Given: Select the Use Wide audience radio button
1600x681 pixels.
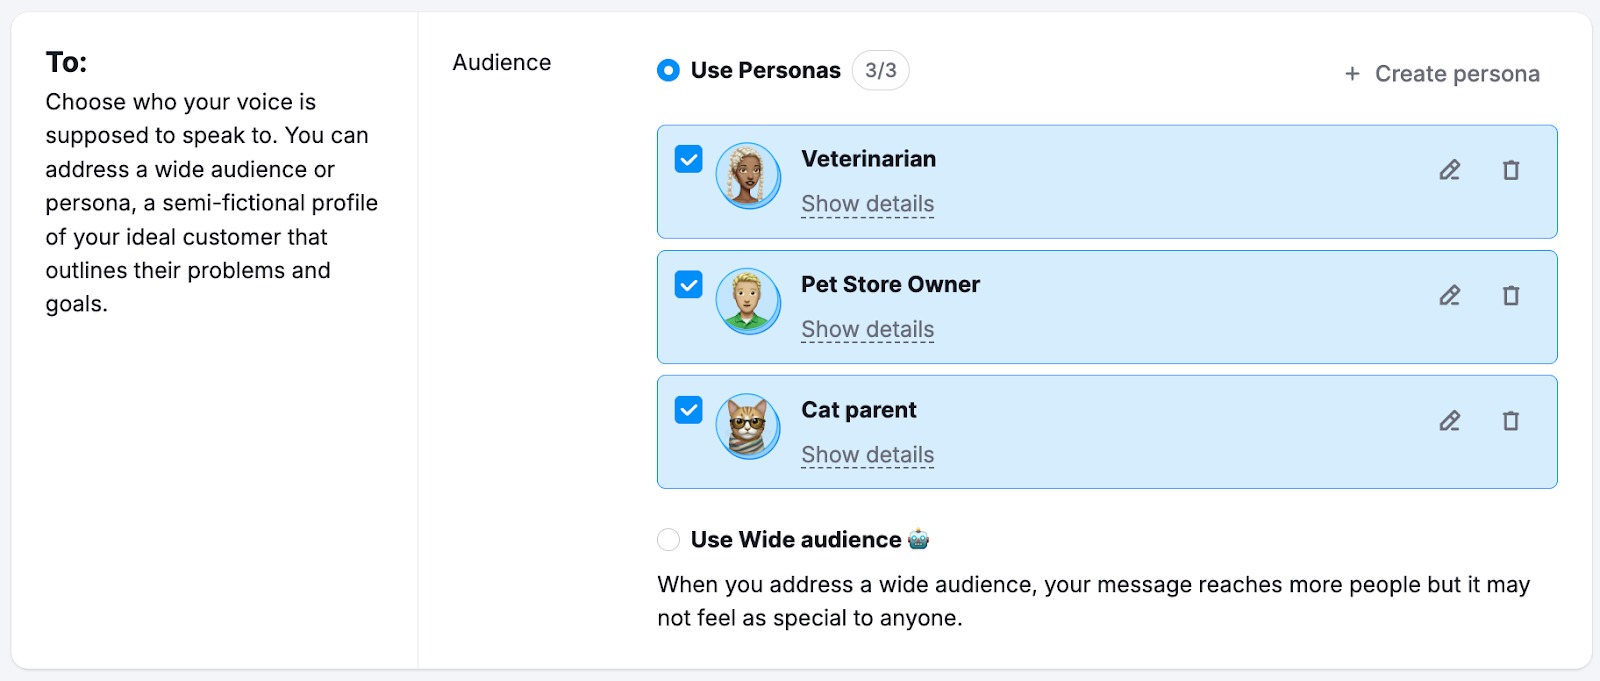Looking at the screenshot, I should coord(668,539).
